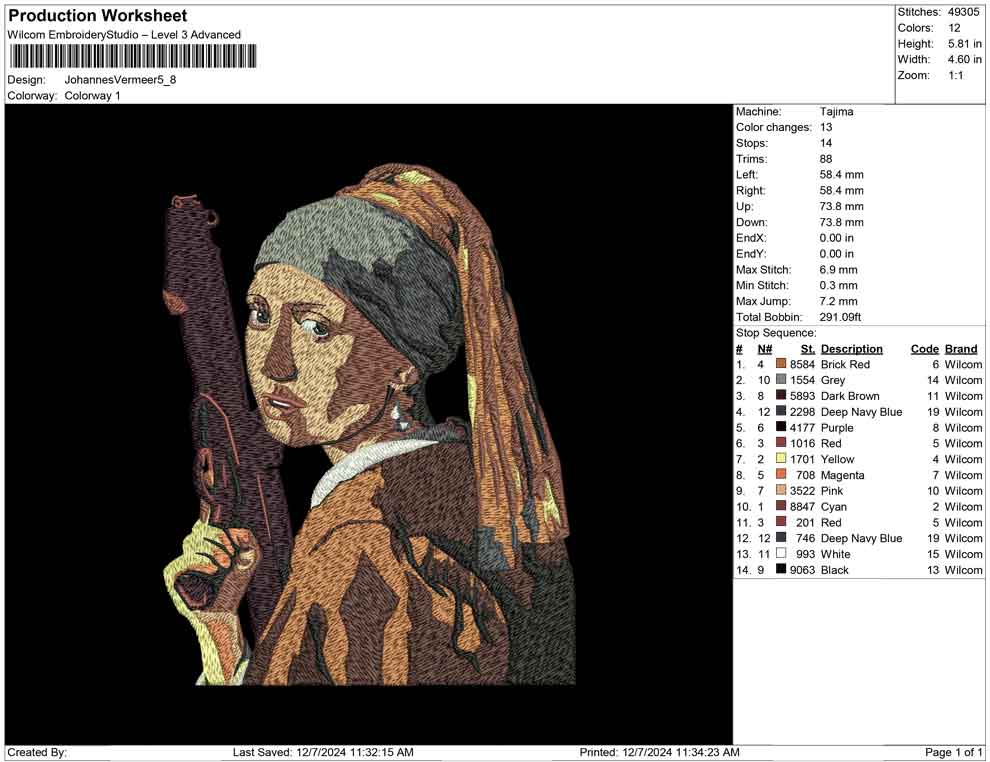The image size is (990, 762).
Task: Click the Page 1 of 1 indicator
Action: point(954,752)
